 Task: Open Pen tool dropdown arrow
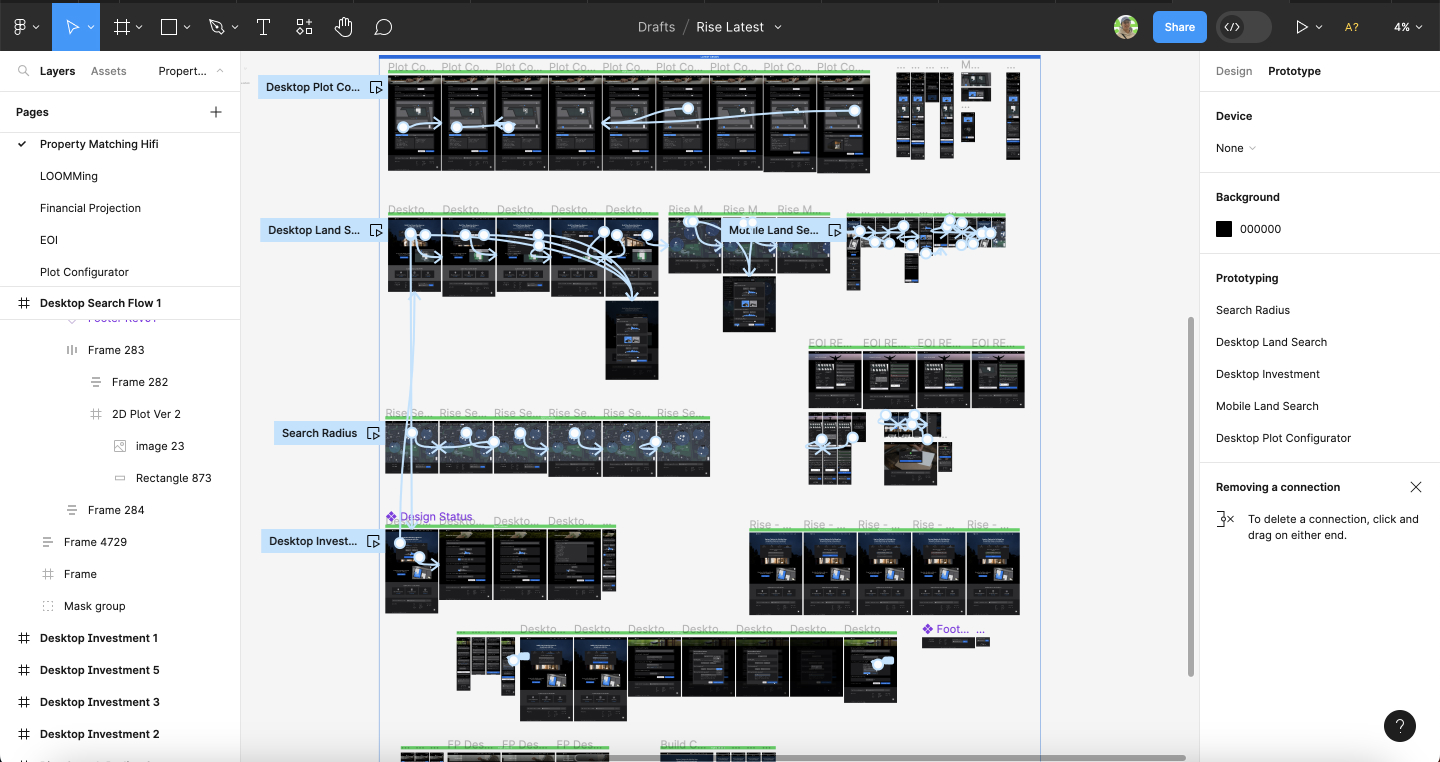point(234,27)
